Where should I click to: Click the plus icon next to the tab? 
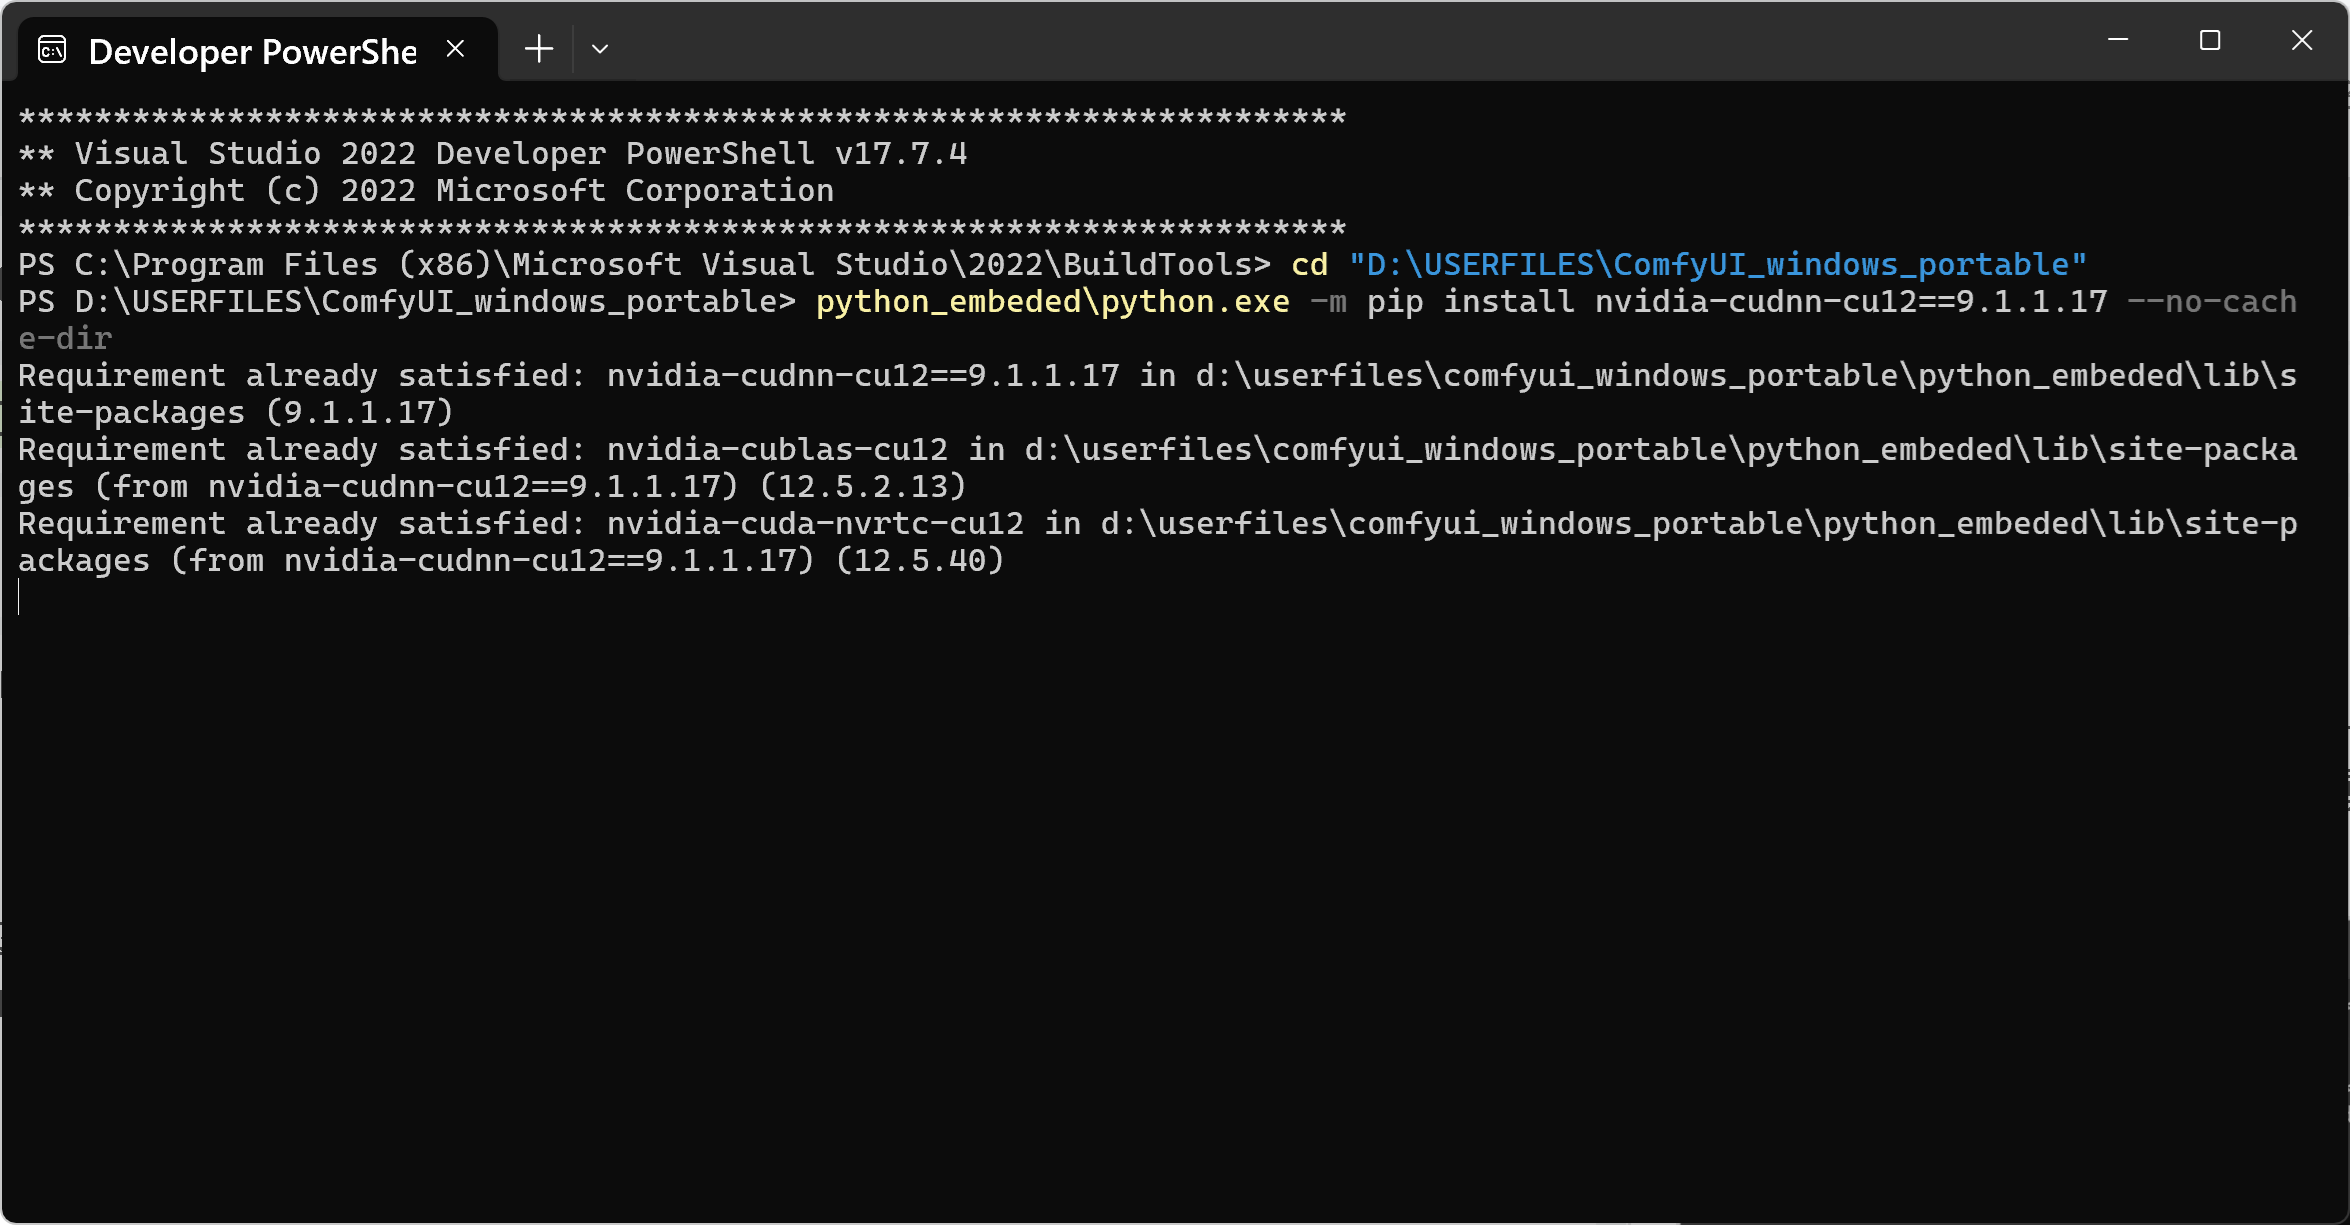click(x=539, y=48)
